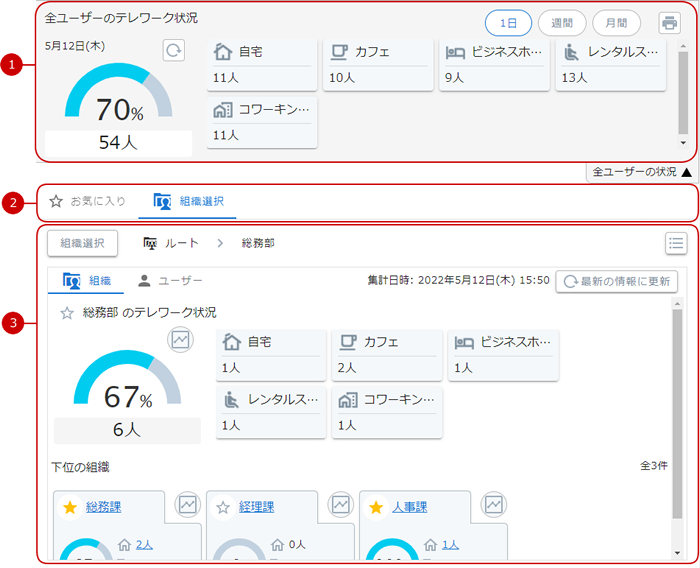Click the 67% 総務部 gauge
The height and width of the screenshot is (568, 700).
[127, 379]
